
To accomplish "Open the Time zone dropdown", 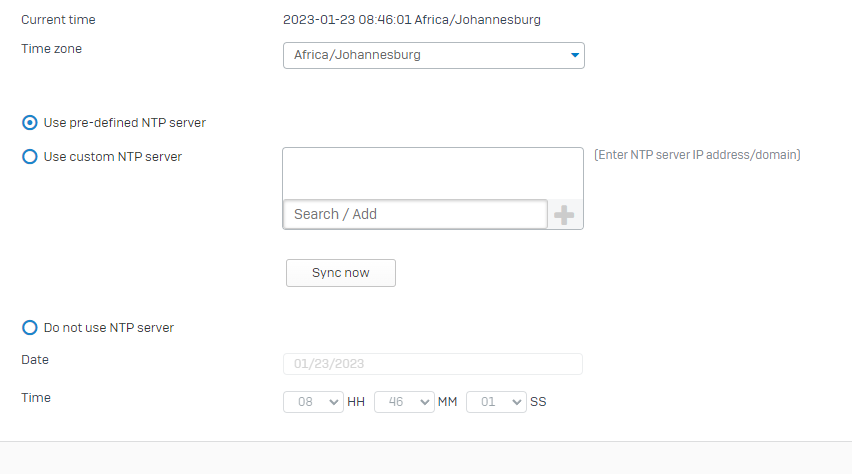I will pos(434,55).
